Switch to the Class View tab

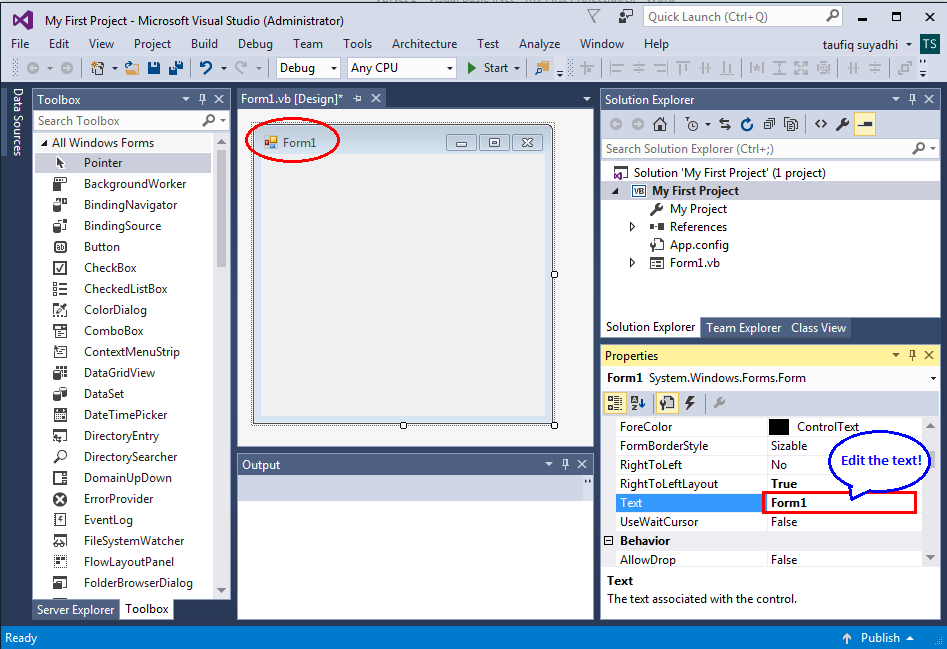point(818,328)
